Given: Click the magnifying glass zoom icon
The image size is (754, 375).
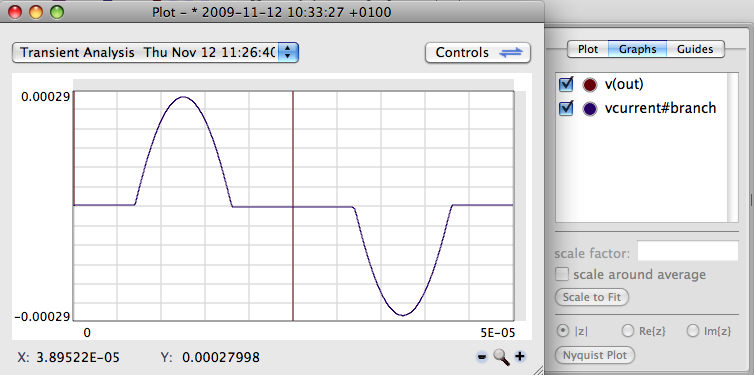Looking at the screenshot, I should coord(501,357).
